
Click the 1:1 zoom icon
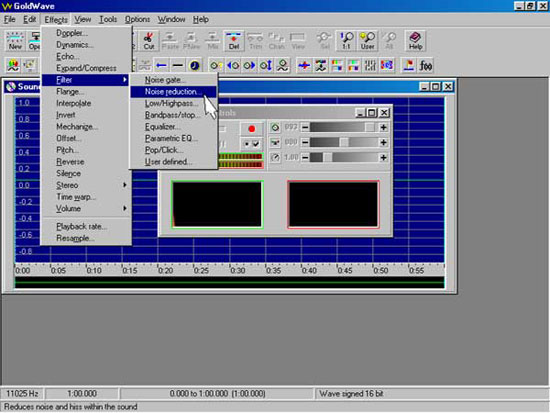[x=346, y=41]
